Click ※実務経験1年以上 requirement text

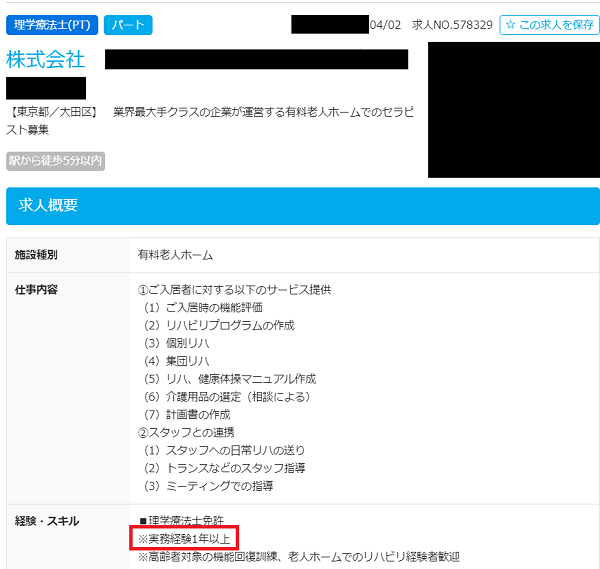[184, 539]
